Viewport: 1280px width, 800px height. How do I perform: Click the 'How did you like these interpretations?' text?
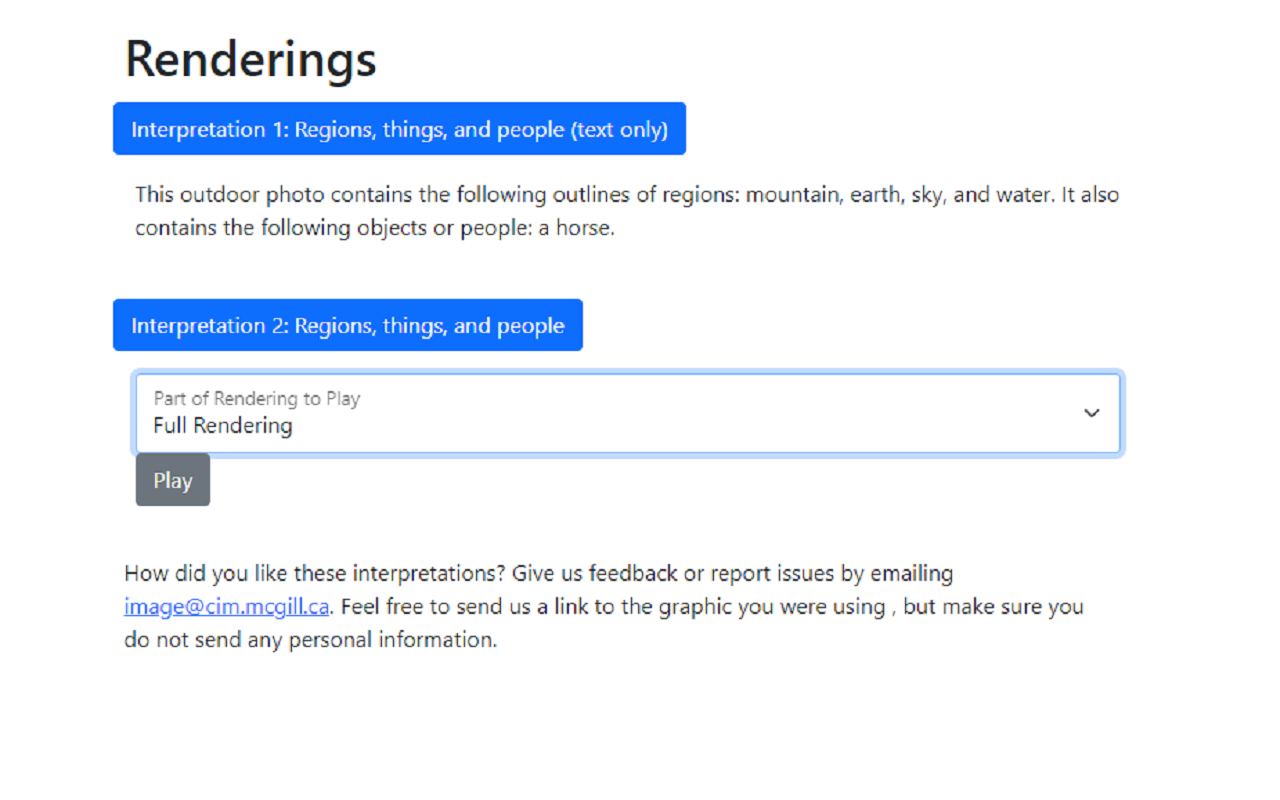[x=316, y=574]
